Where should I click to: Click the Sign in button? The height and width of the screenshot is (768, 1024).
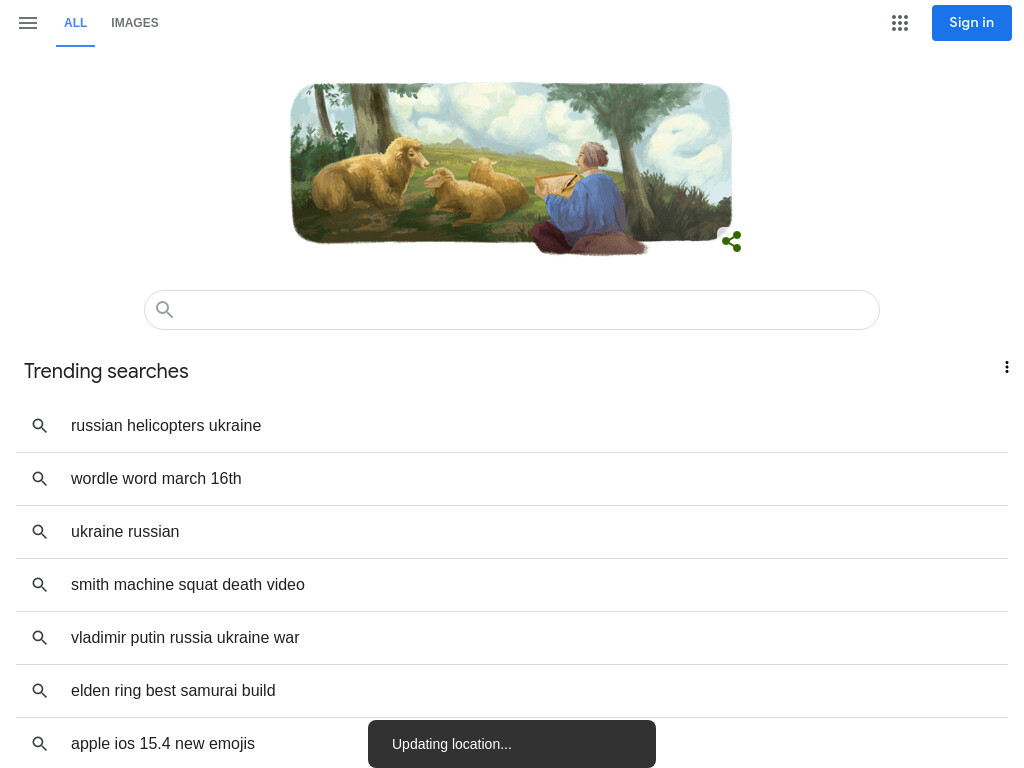coord(971,23)
